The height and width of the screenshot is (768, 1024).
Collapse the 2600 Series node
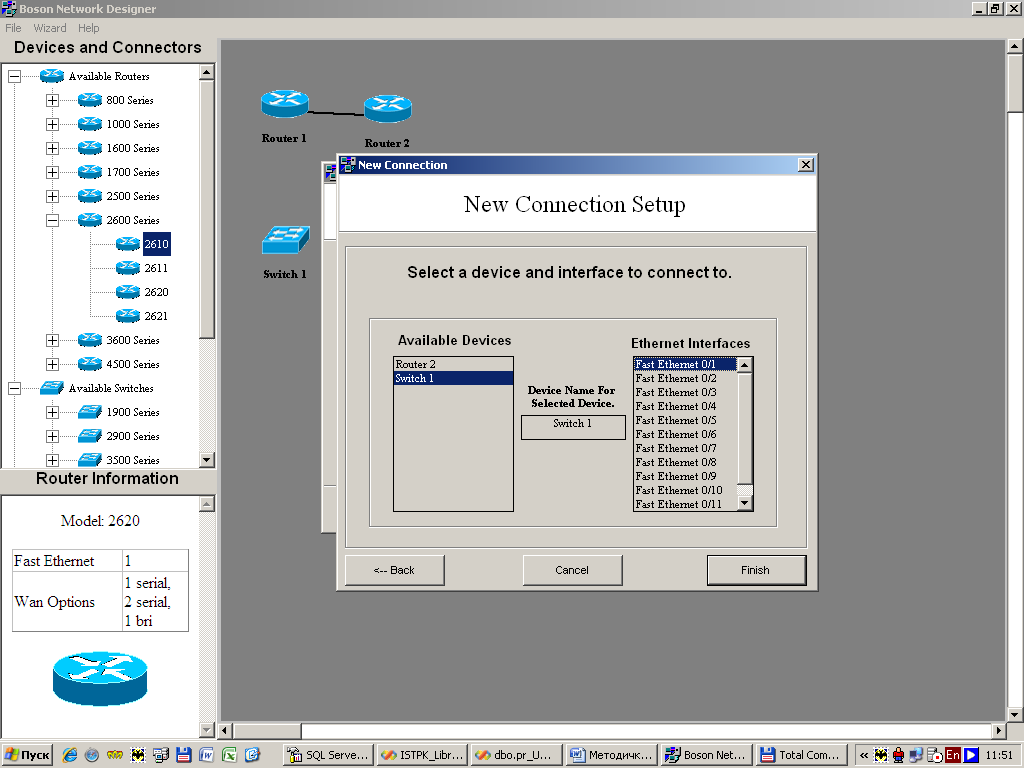(52, 220)
